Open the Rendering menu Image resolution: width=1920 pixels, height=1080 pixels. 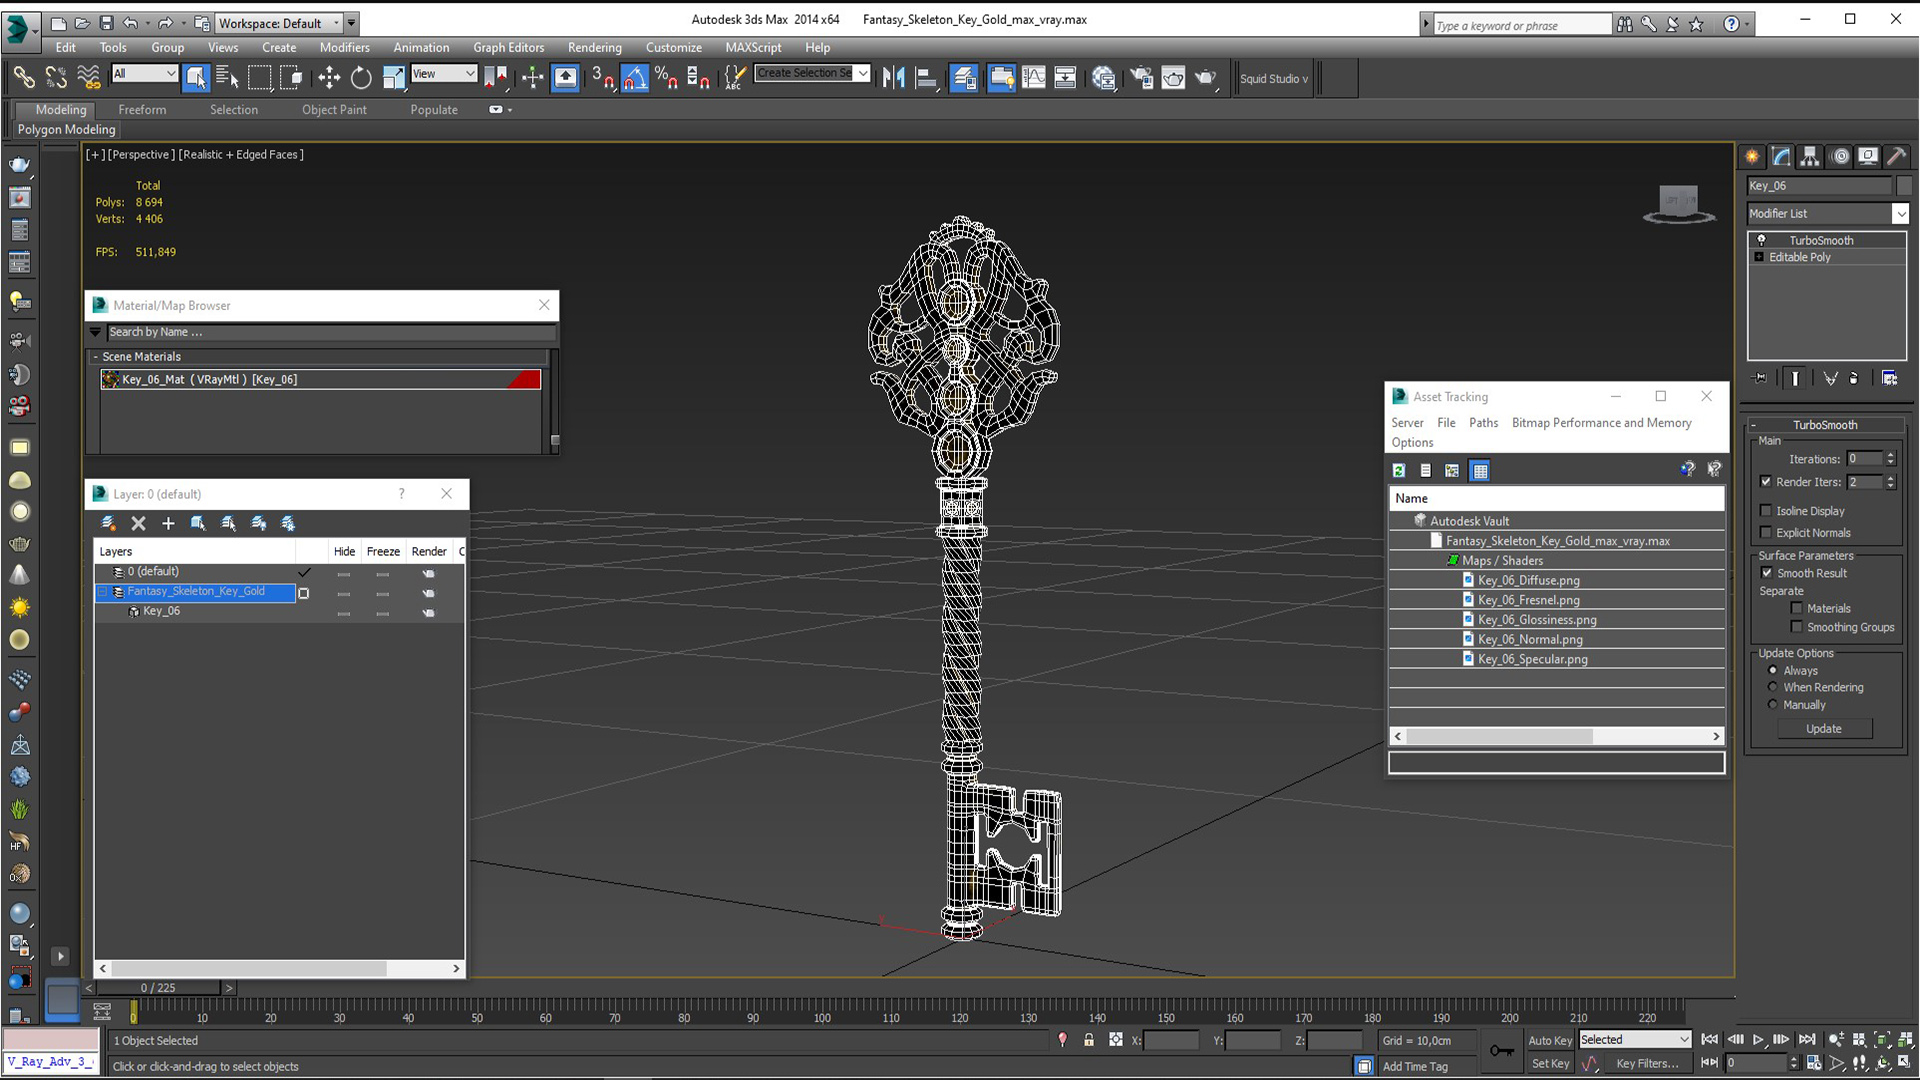point(594,47)
